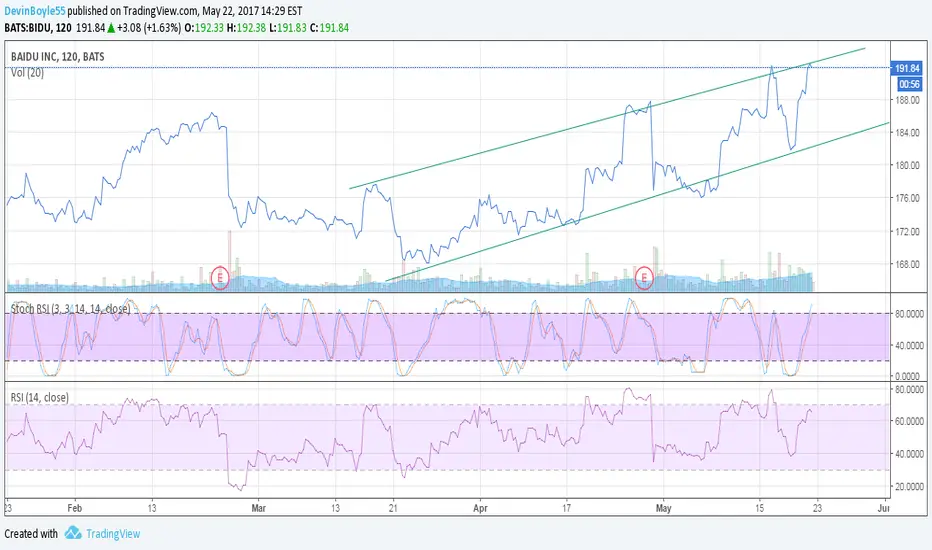This screenshot has width=932, height=550.
Task: Click the May date axis label
Action: pos(663,508)
